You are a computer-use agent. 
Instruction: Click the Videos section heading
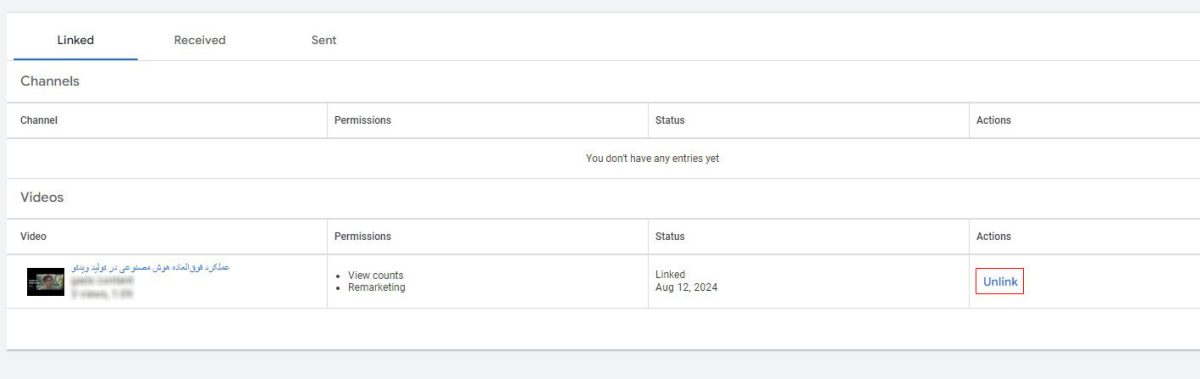coord(42,197)
